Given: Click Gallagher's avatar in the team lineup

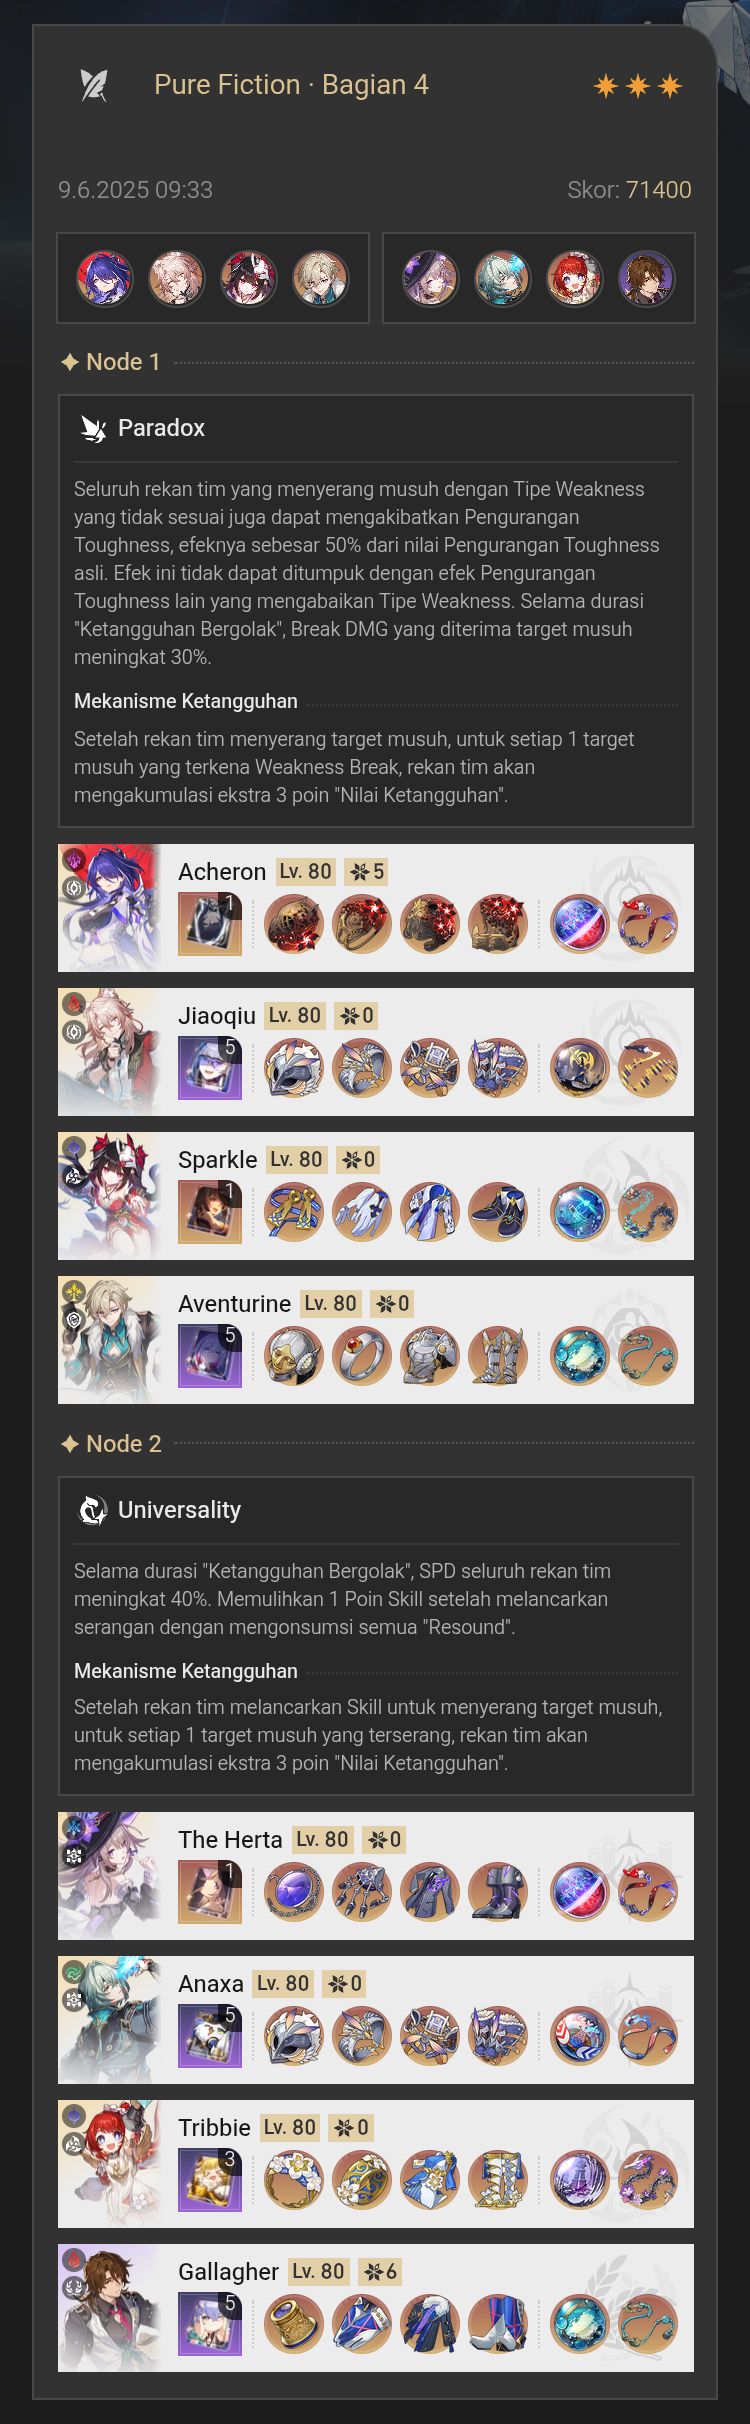Looking at the screenshot, I should 646,278.
